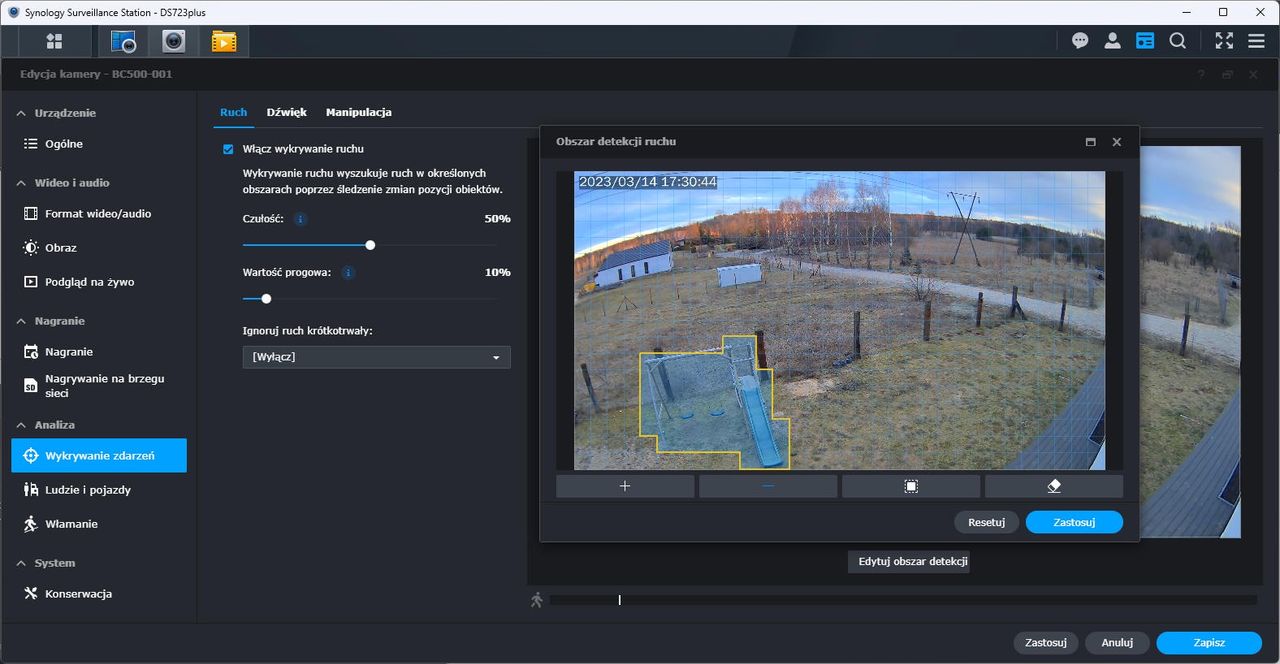Click the Zapisz button
The height and width of the screenshot is (664, 1280).
(x=1209, y=643)
